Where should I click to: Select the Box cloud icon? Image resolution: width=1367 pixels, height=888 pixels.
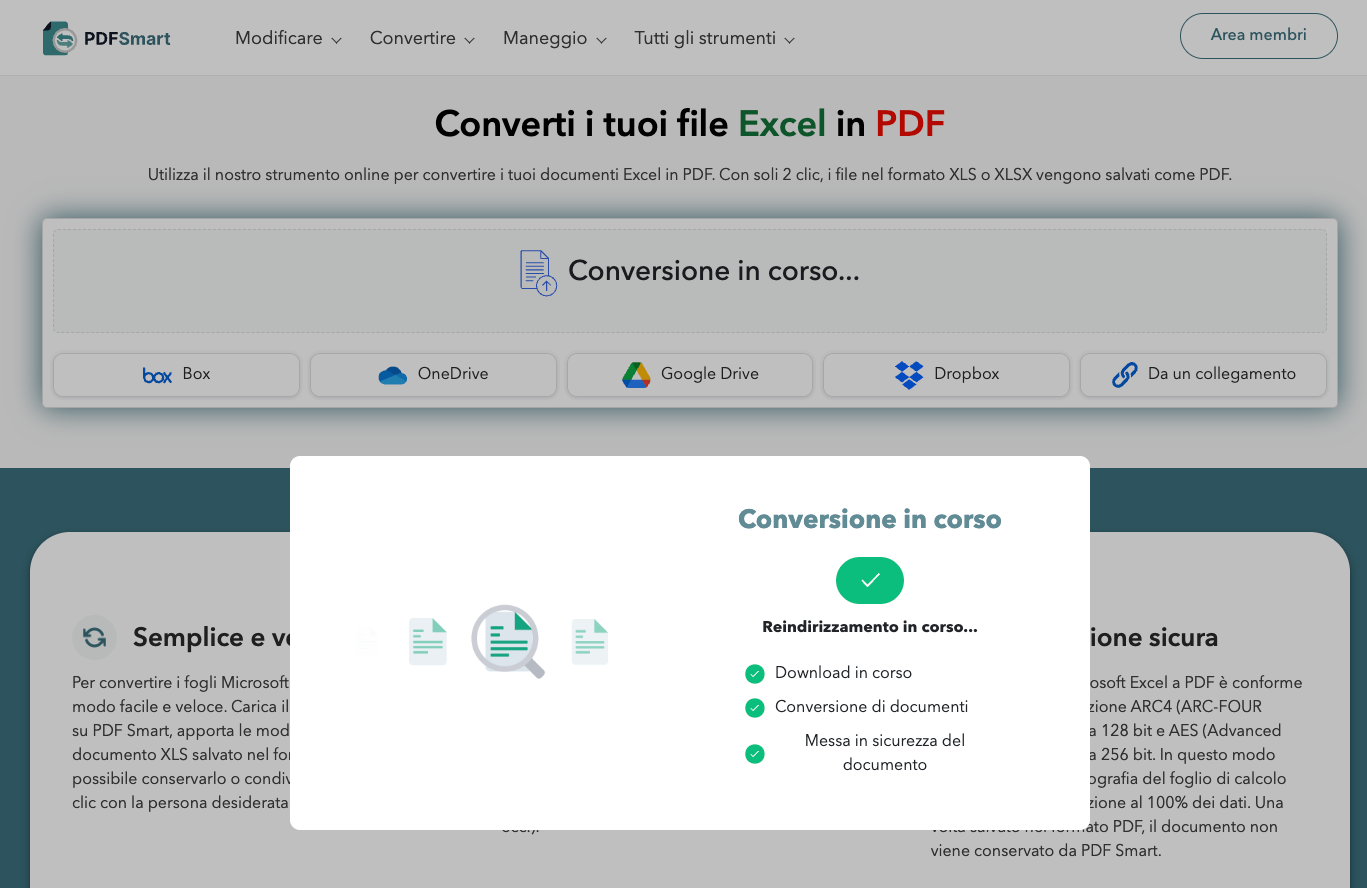pyautogui.click(x=156, y=375)
